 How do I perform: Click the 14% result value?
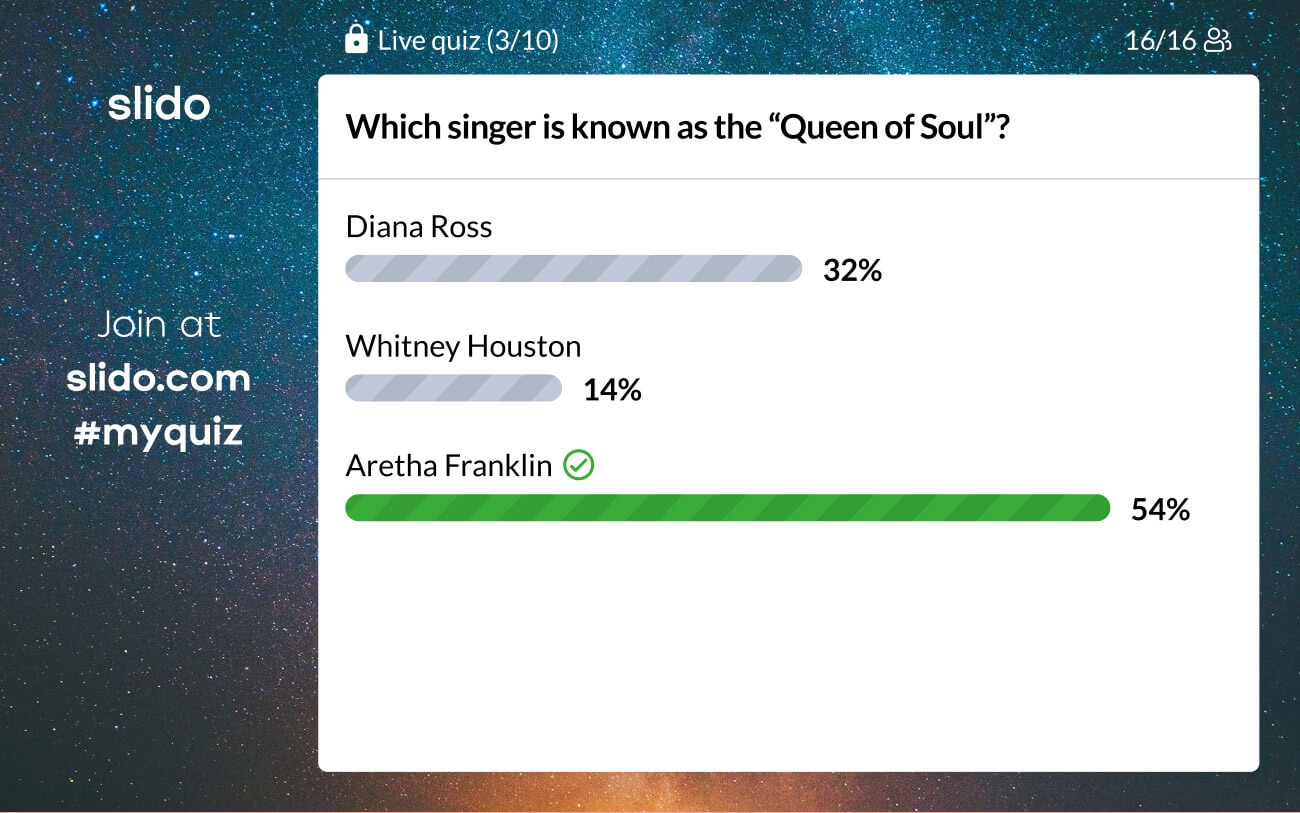612,389
